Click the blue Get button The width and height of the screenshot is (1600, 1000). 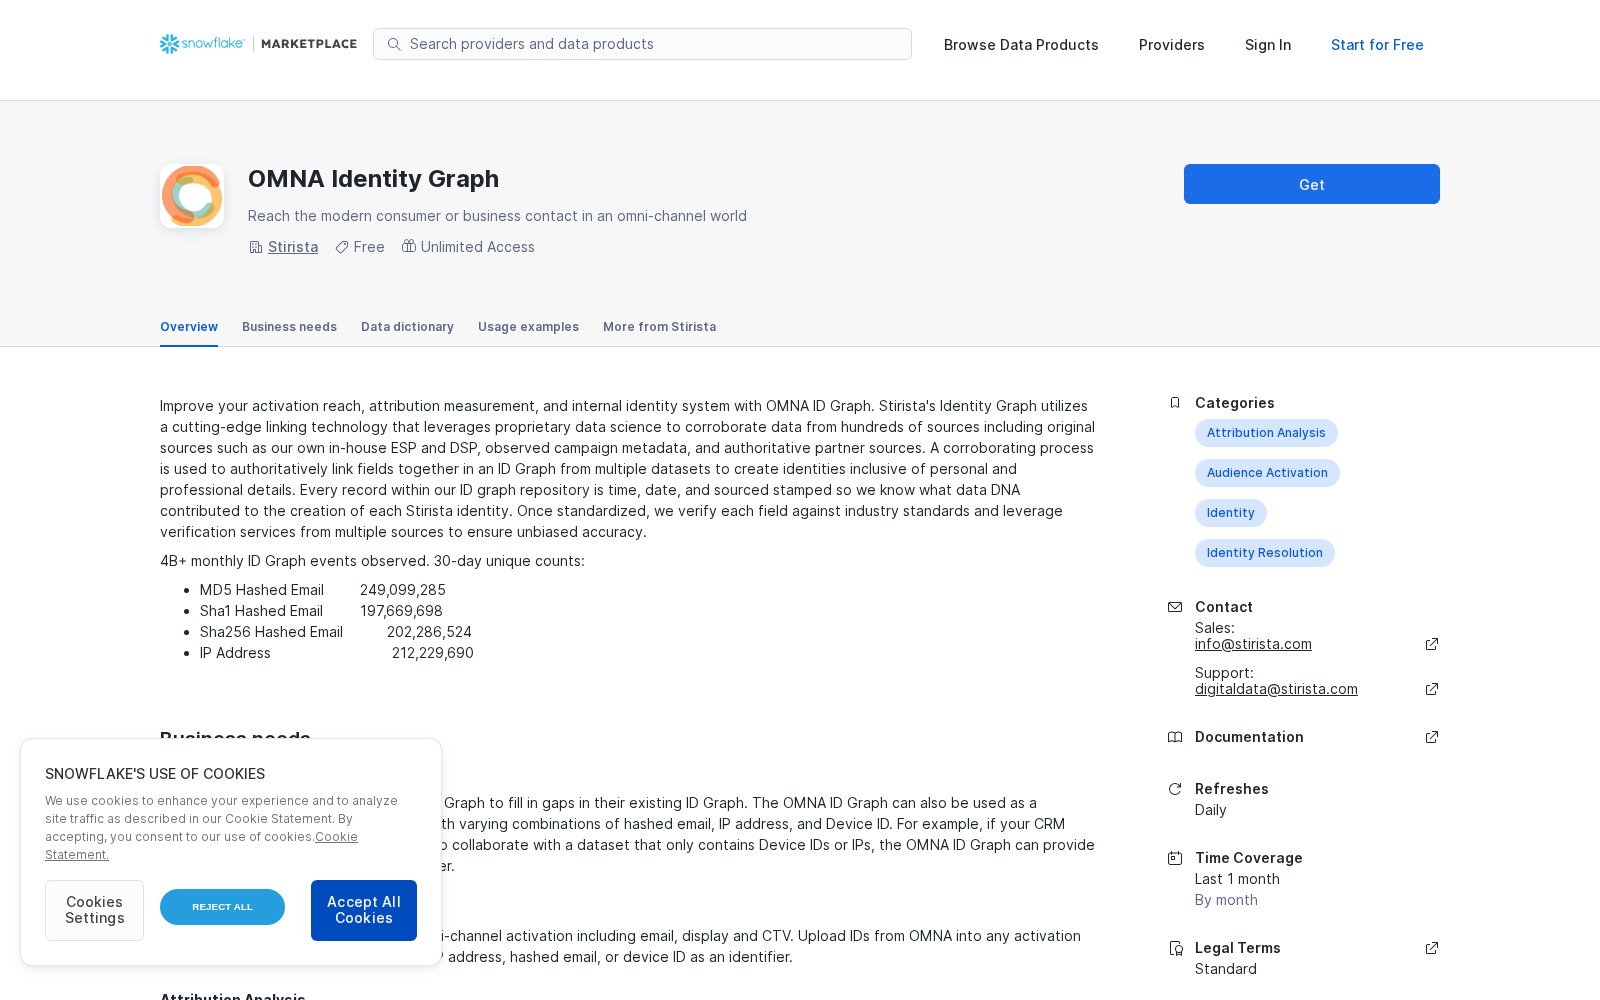[x=1312, y=184]
